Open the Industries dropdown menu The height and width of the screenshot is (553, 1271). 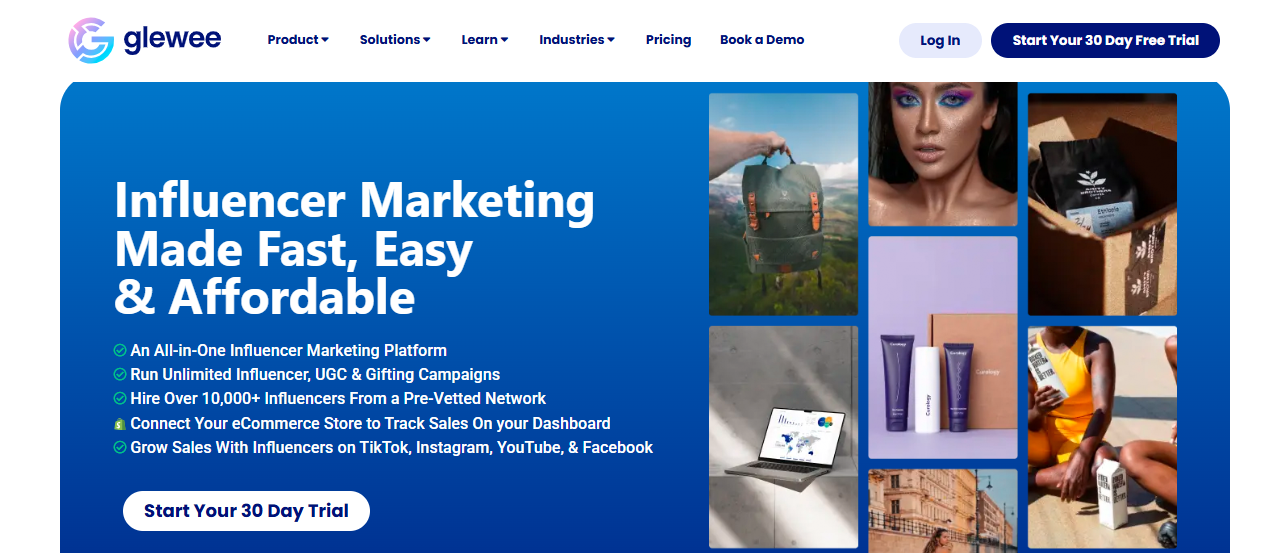click(577, 40)
